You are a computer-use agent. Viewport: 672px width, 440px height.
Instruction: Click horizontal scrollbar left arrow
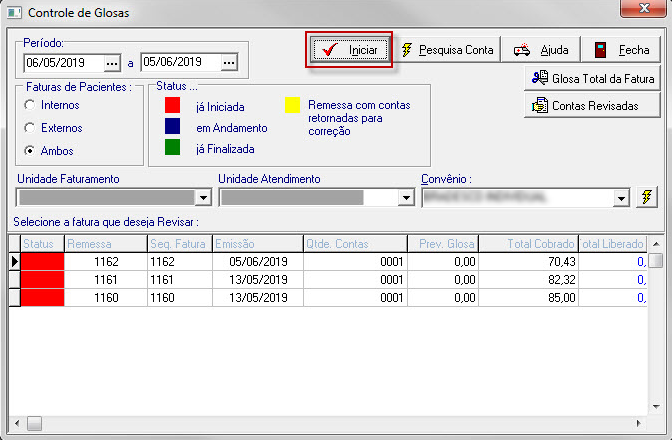tap(17, 424)
